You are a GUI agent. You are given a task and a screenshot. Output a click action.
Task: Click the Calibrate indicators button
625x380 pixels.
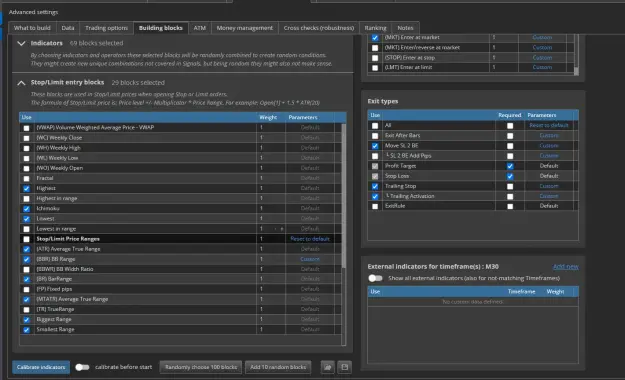tap(41, 367)
